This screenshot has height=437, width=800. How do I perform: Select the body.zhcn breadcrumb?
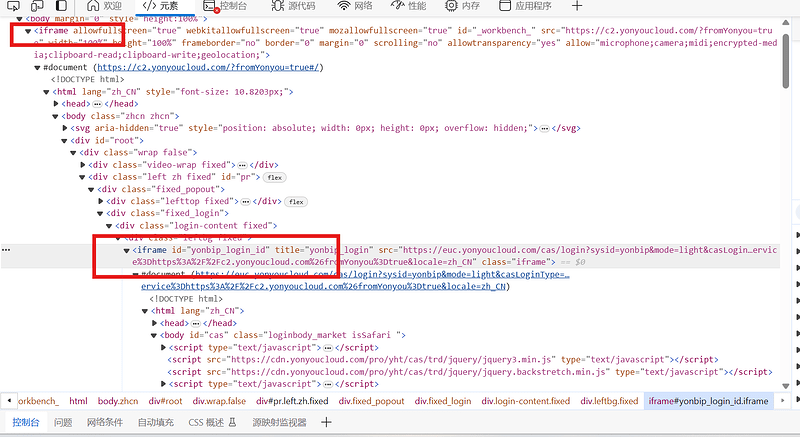point(118,401)
